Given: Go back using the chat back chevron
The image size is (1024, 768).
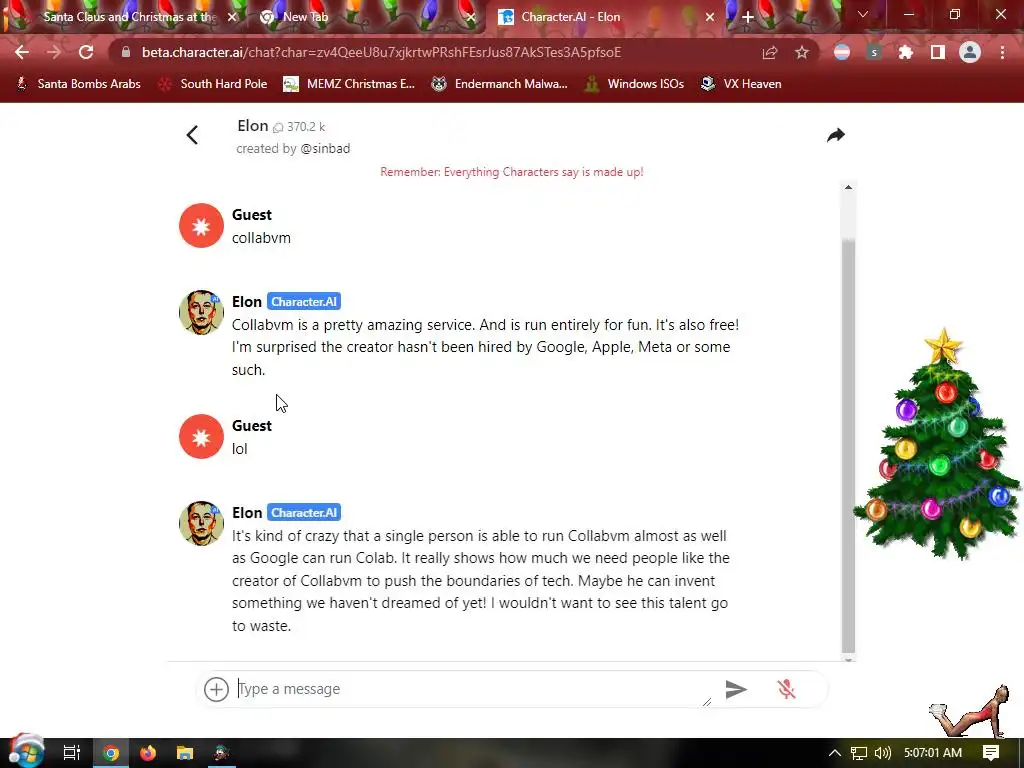Looking at the screenshot, I should [x=192, y=135].
